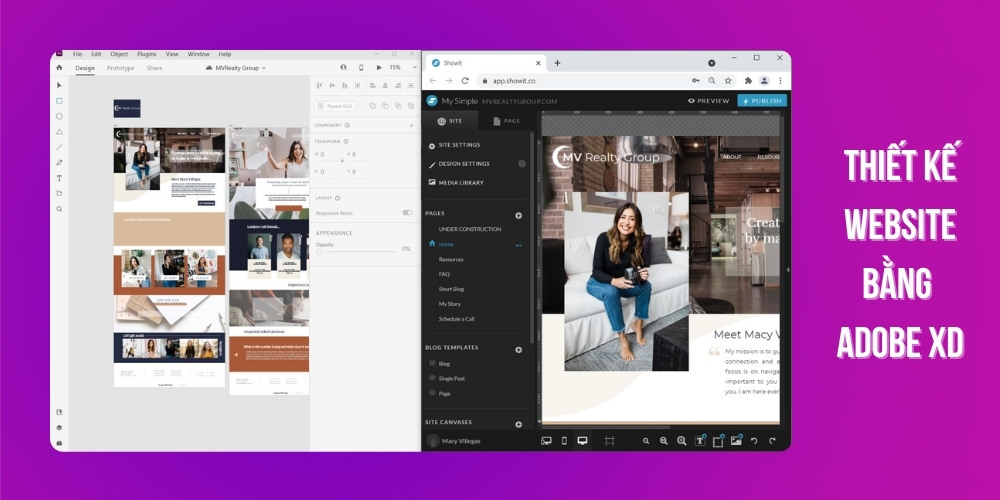Click the Publish button in Showit

762,101
